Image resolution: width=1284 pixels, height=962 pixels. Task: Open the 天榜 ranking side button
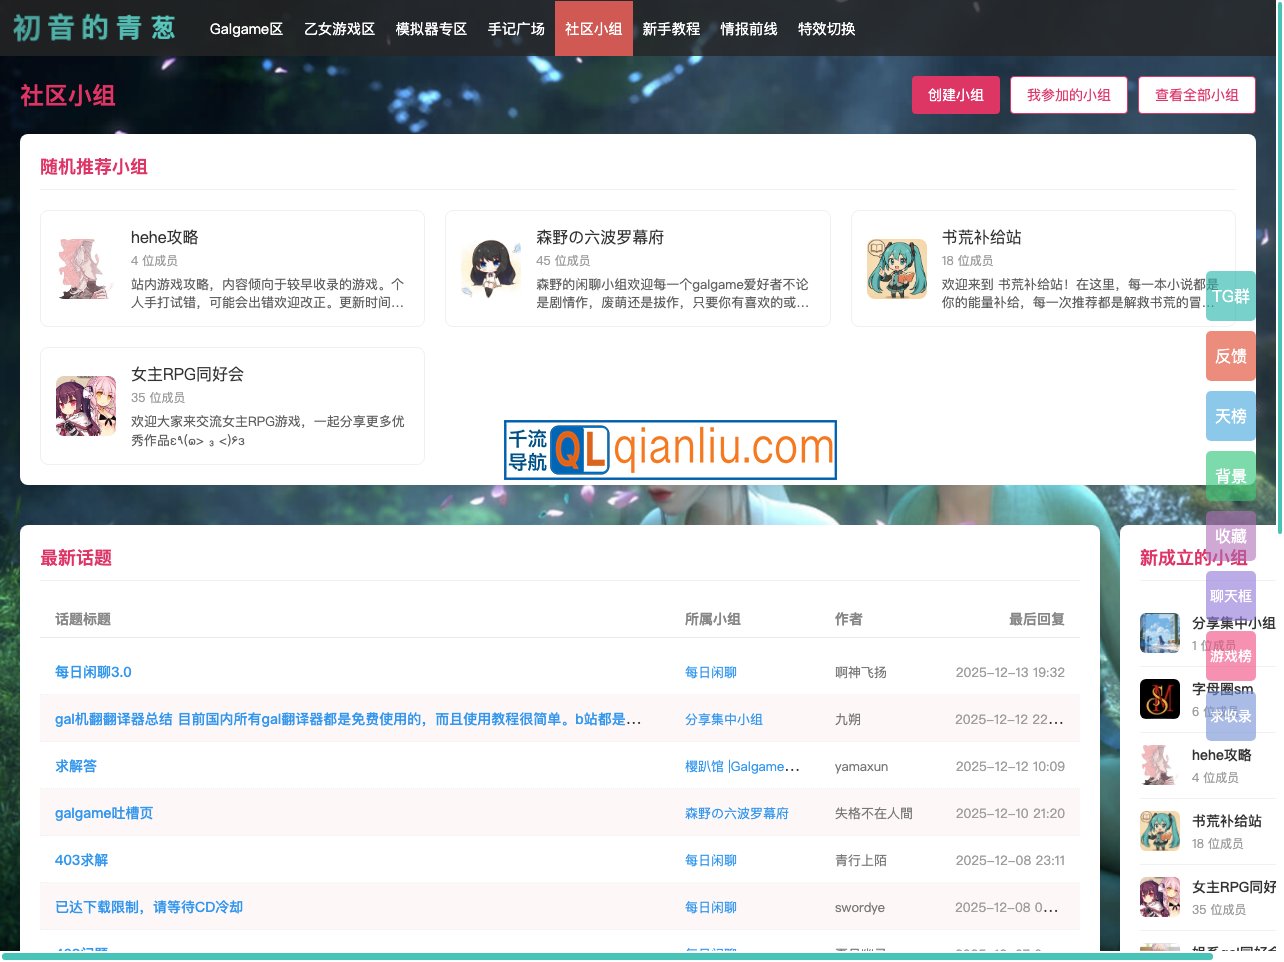click(x=1230, y=416)
